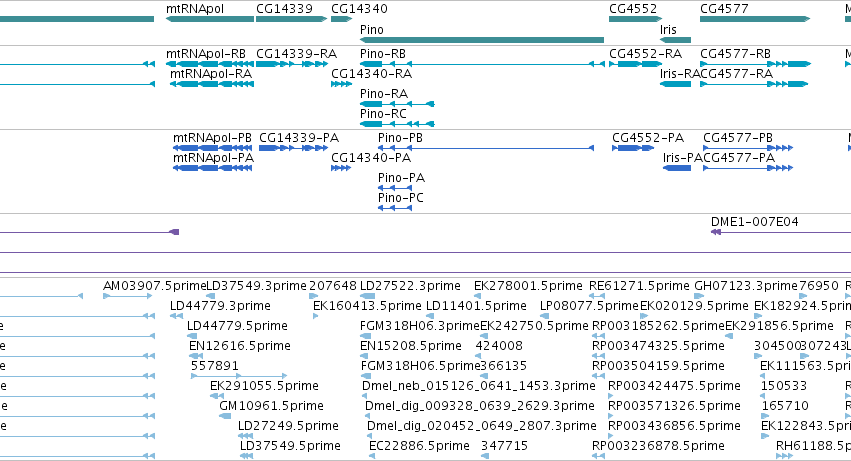Image resolution: width=851 pixels, height=461 pixels.
Task: Select EST EK291055.5prime
Action: [264, 386]
